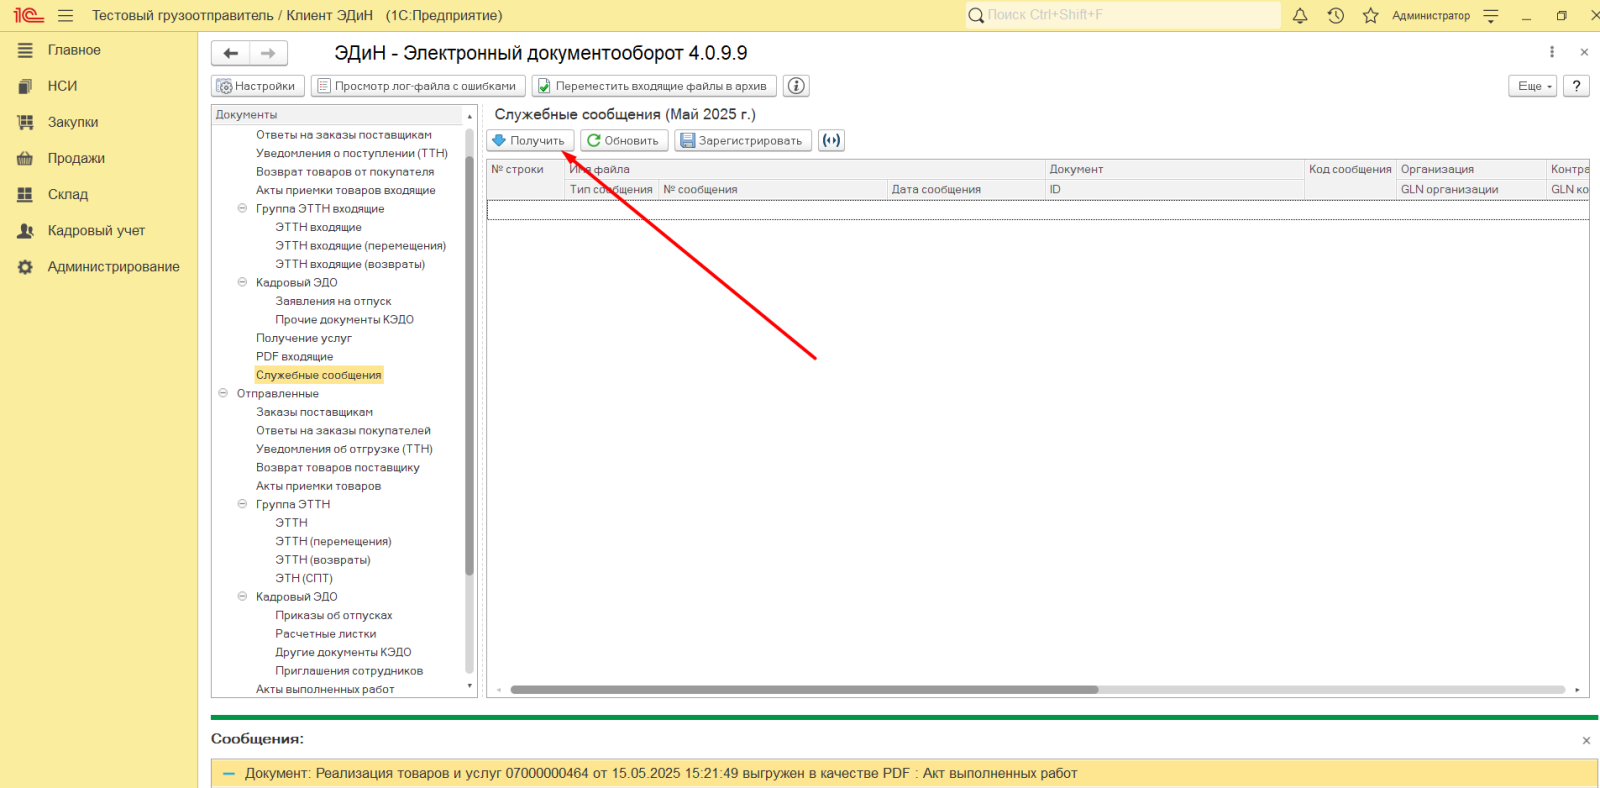Screen dimensions: 1600x788
Task: Select Уведомления об отгрузке (ТТН)
Action: pyautogui.click(x=344, y=449)
